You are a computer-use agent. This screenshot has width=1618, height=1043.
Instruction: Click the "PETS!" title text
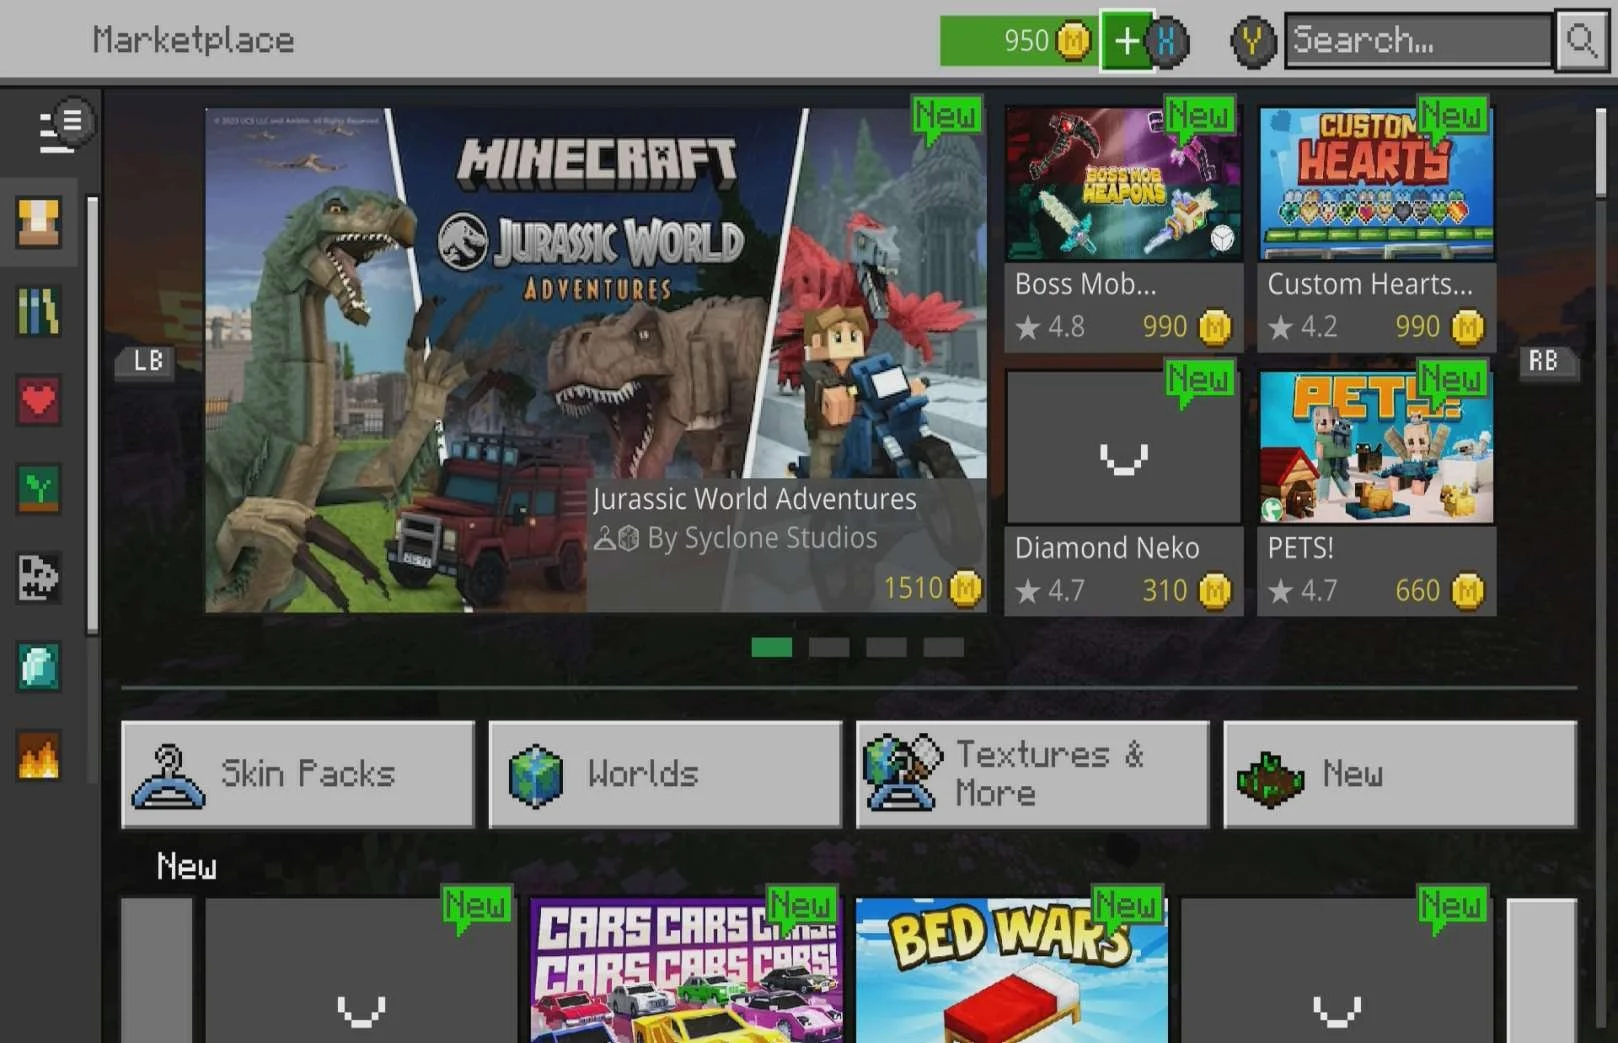(x=1300, y=548)
